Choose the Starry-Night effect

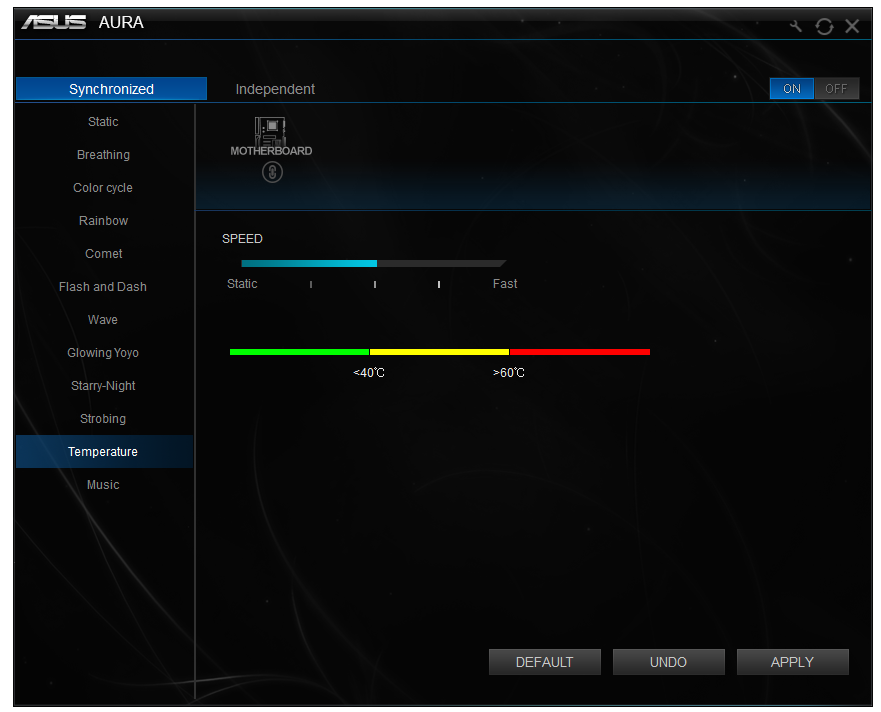coord(103,386)
